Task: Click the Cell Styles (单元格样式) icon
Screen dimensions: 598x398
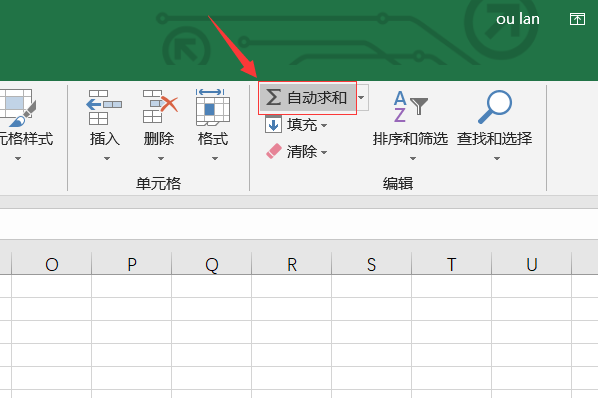Action: pos(17,108)
